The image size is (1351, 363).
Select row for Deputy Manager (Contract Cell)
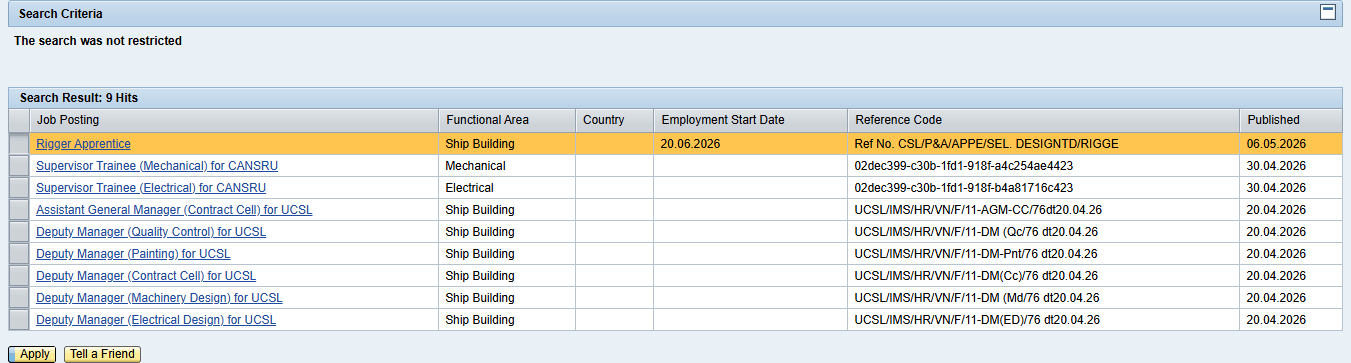19,276
